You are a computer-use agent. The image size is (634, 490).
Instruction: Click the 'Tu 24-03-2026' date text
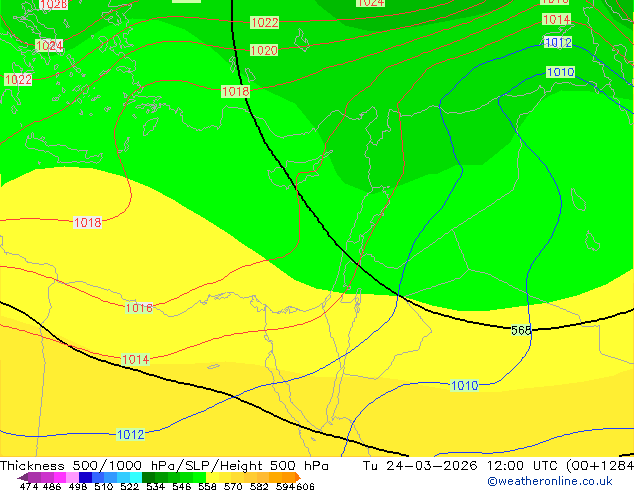[420, 466]
